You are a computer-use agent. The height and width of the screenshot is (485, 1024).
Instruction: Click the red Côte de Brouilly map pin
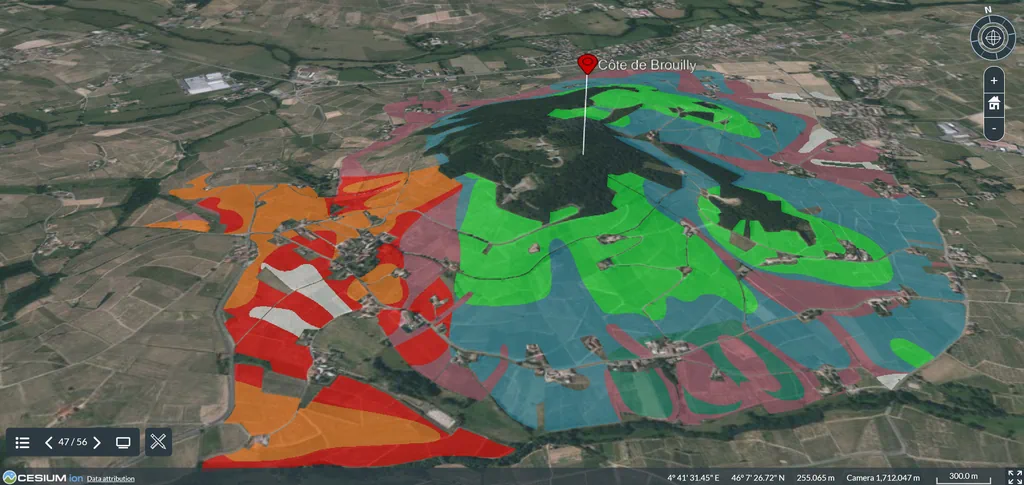(588, 63)
